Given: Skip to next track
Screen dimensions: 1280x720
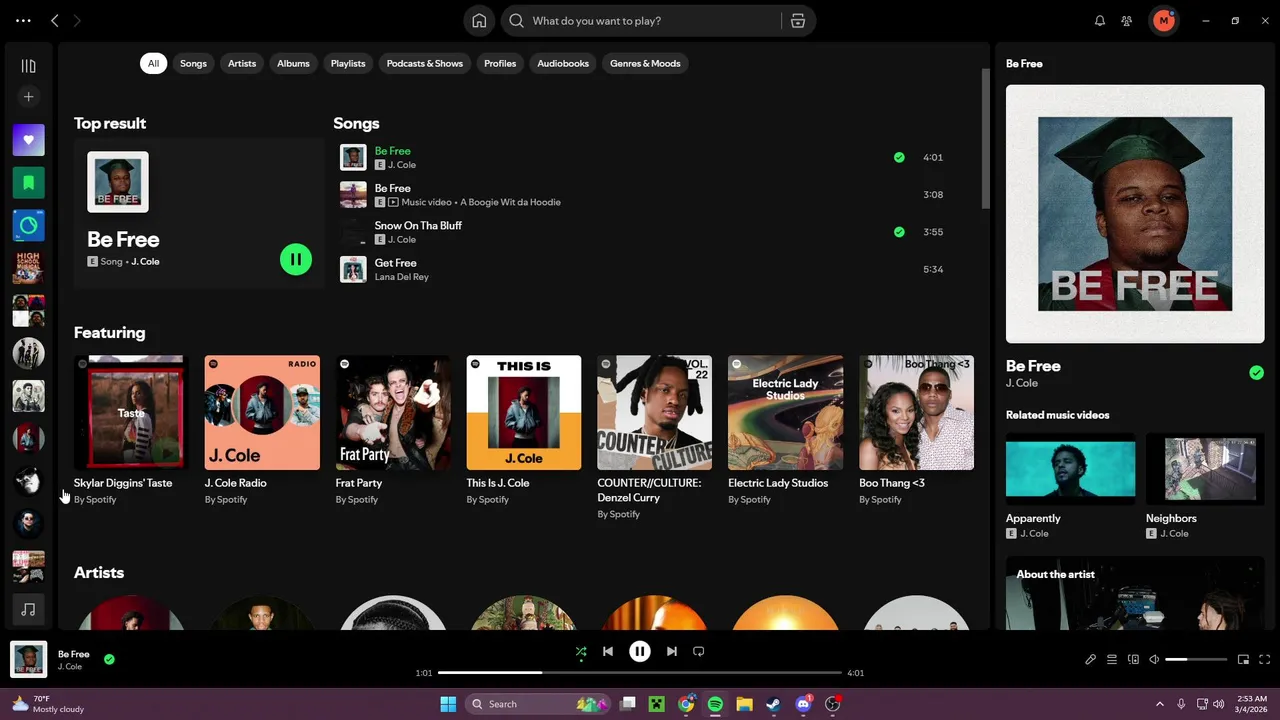Looking at the screenshot, I should (672, 652).
